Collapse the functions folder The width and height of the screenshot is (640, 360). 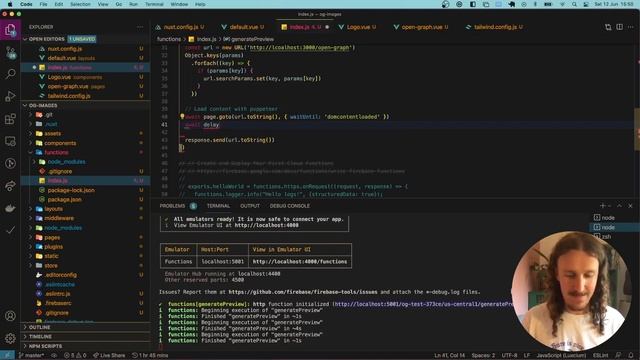(x=85, y=152)
